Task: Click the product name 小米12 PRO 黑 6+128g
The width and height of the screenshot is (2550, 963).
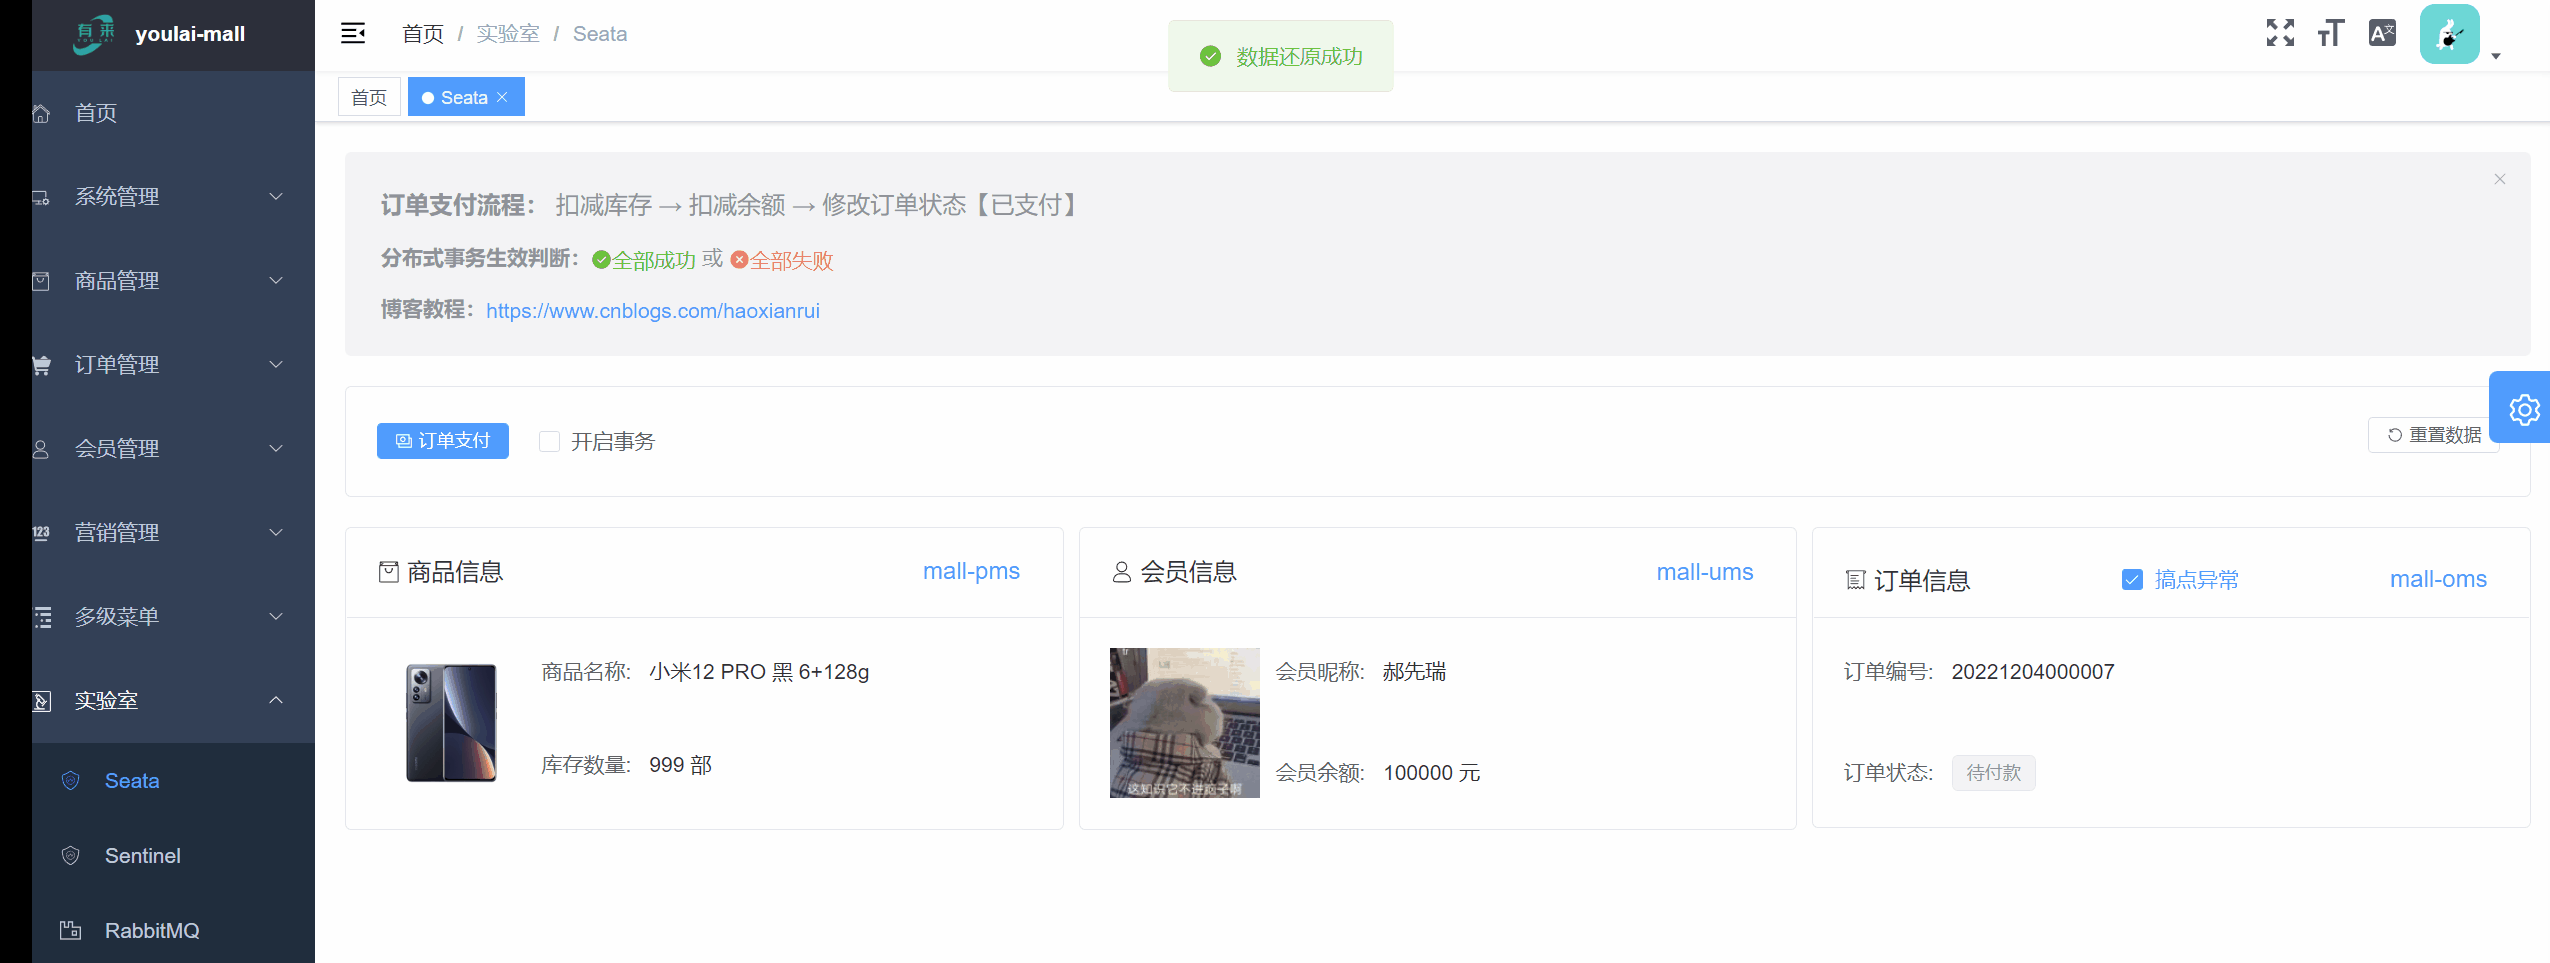Action: (759, 672)
